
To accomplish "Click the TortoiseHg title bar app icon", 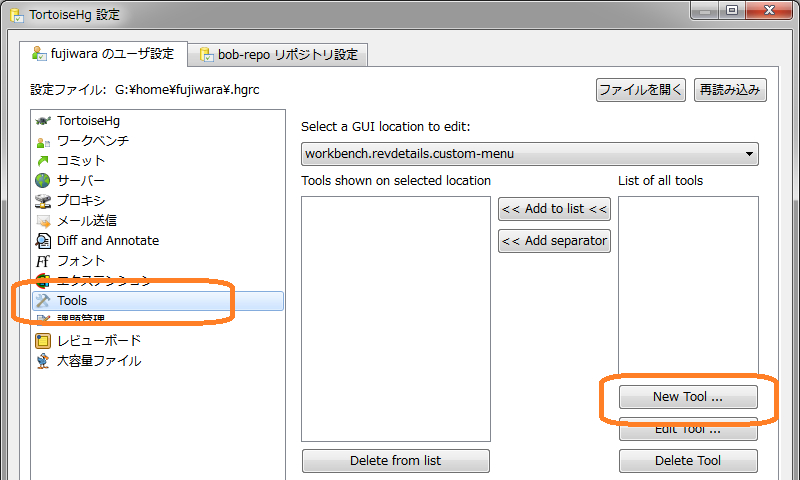I will (x=17, y=15).
